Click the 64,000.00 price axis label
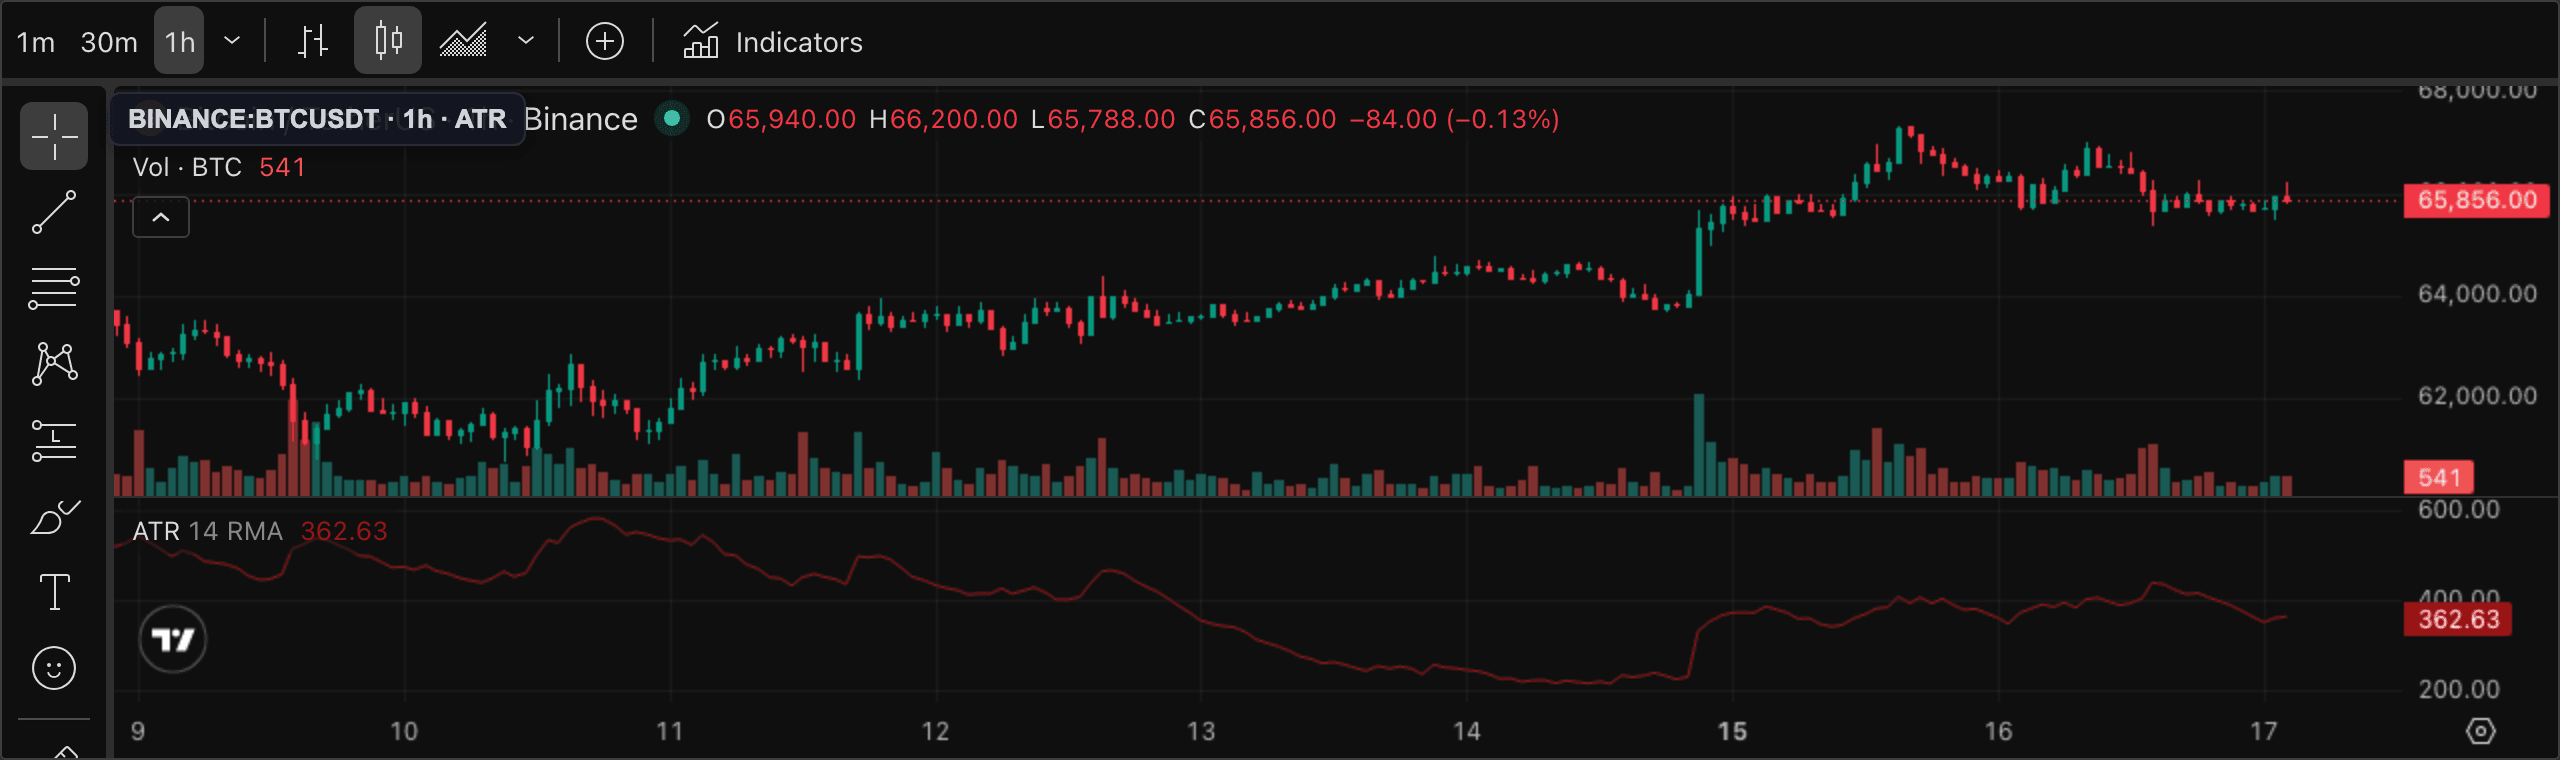Image resolution: width=2560 pixels, height=760 pixels. 2477,294
